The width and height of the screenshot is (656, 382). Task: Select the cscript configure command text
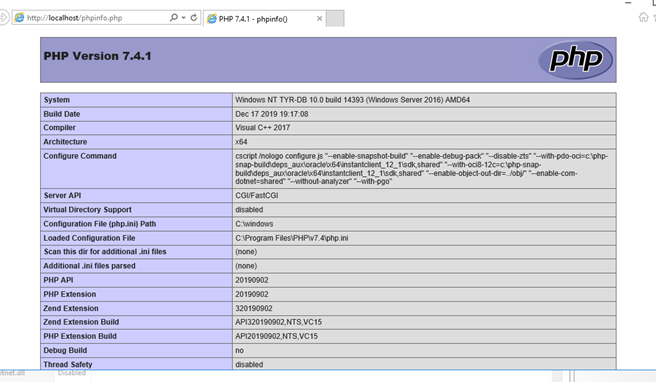[422, 169]
